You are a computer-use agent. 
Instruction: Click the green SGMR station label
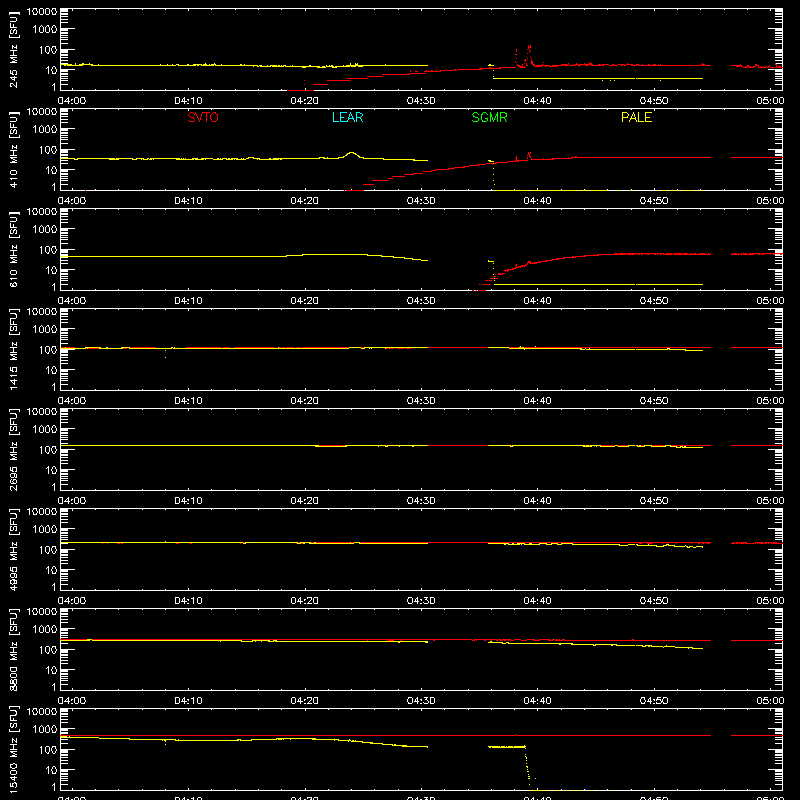pos(489,117)
